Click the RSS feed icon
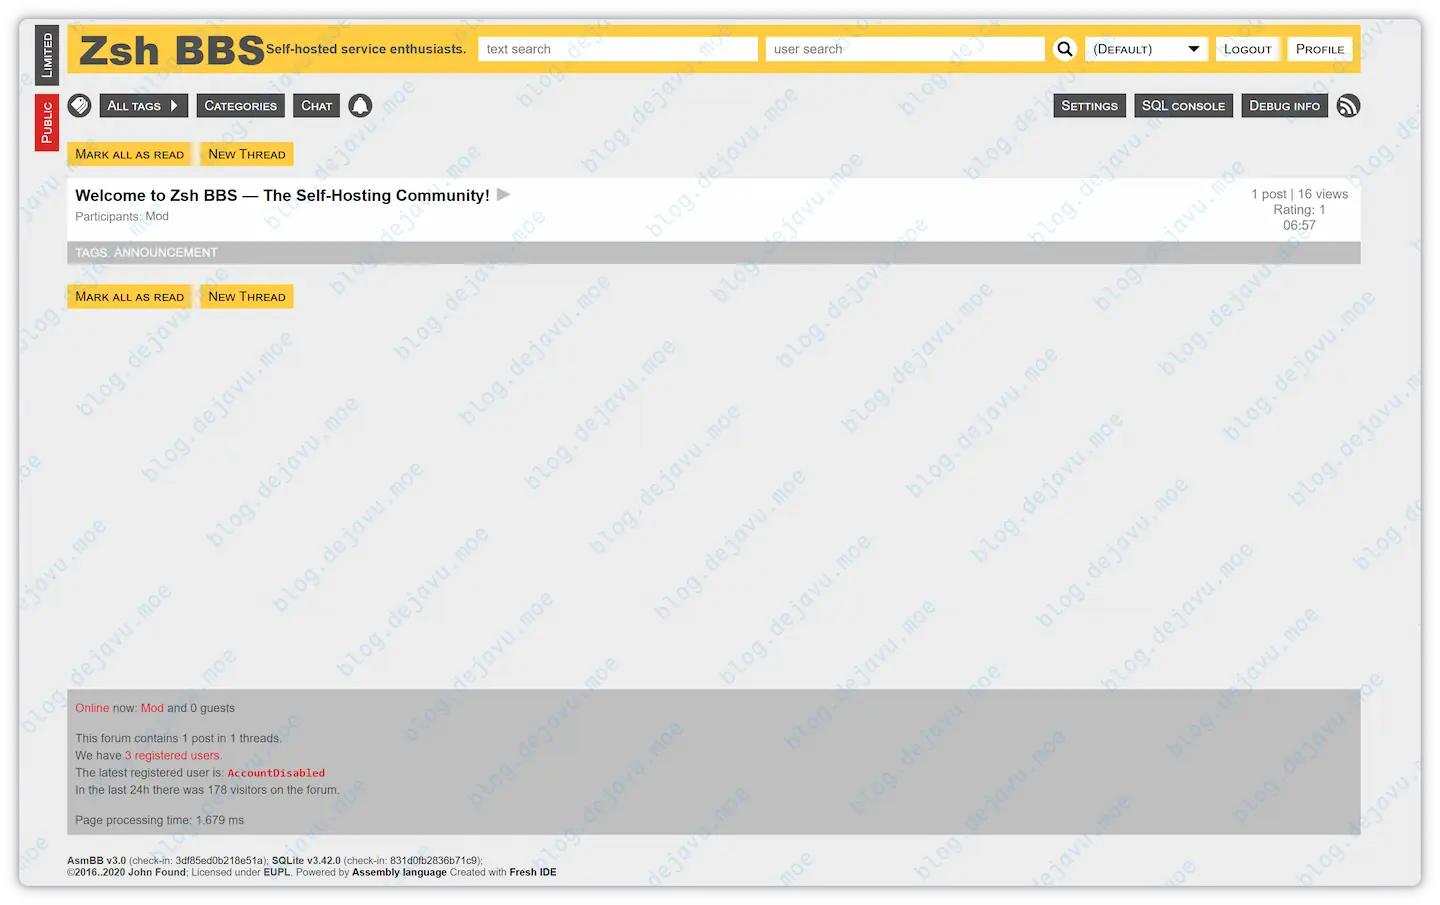 pyautogui.click(x=1348, y=105)
